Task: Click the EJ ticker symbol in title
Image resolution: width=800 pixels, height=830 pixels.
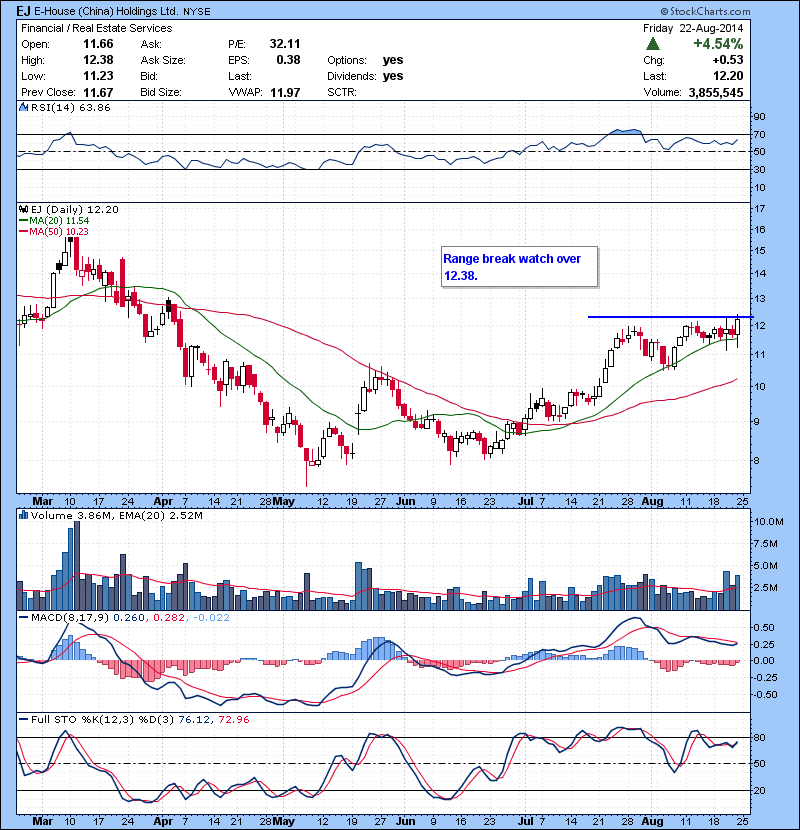Action: click(x=23, y=11)
